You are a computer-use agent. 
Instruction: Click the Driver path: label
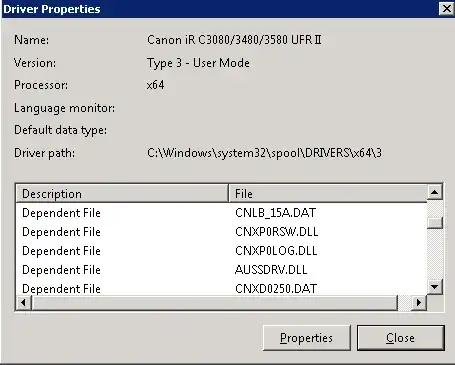pyautogui.click(x=45, y=153)
